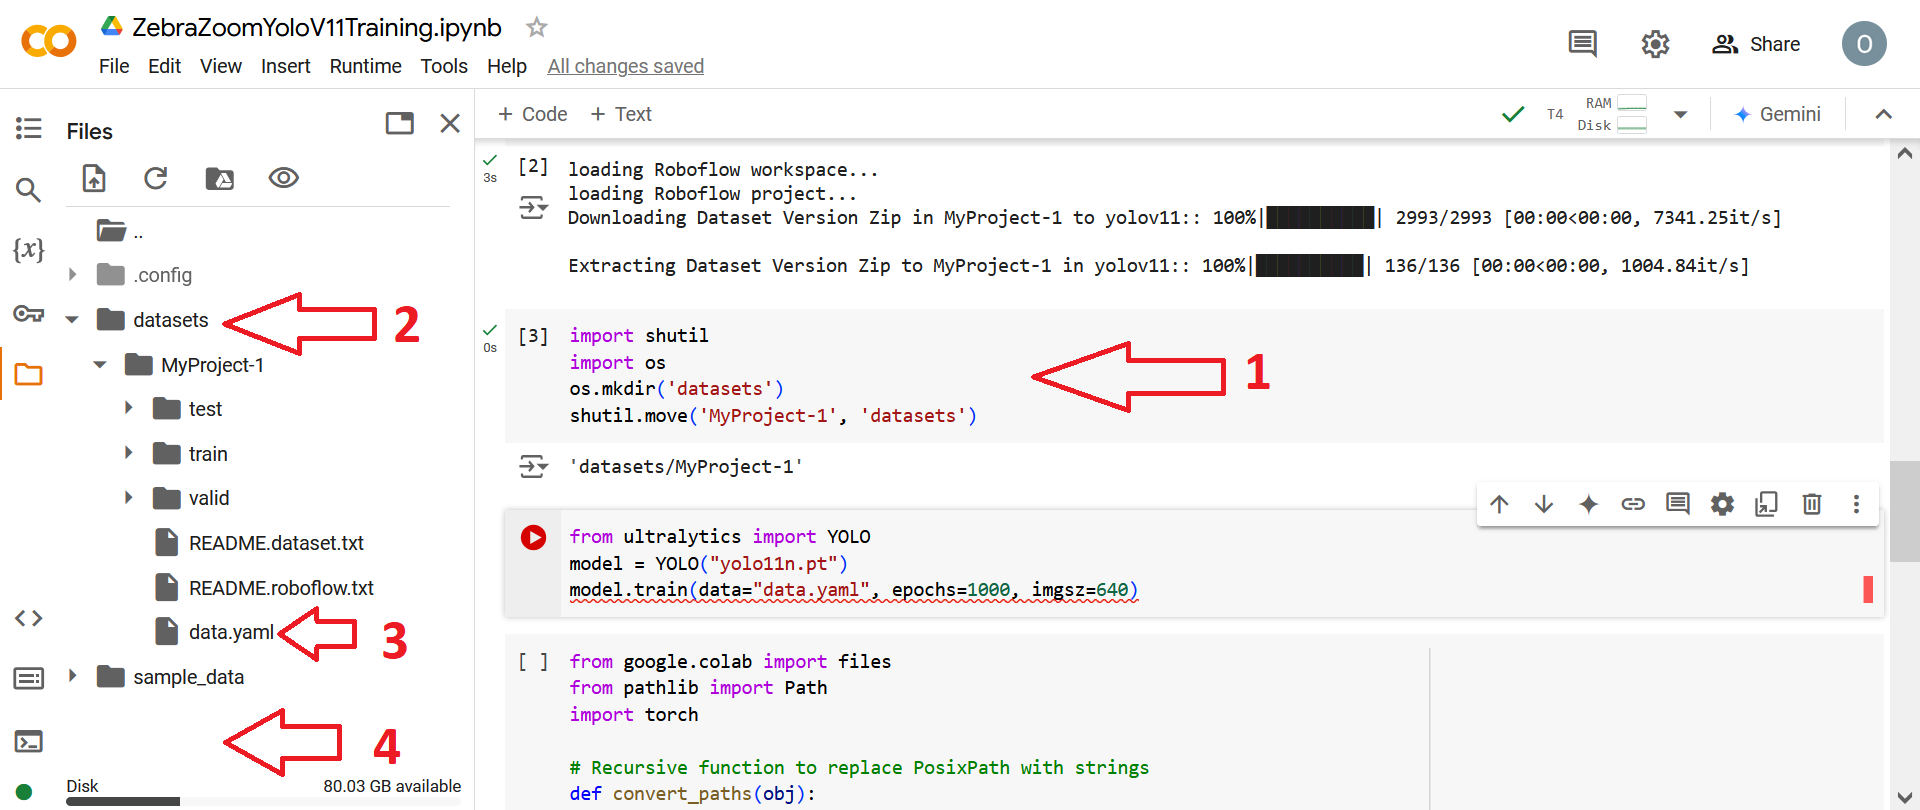1920x810 pixels.
Task: Star the ZebraZoomYoloV11Training notebook
Action: (537, 27)
